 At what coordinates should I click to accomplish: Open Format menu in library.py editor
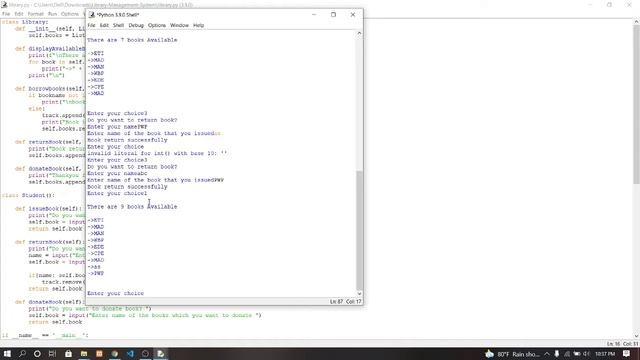(36, 14)
